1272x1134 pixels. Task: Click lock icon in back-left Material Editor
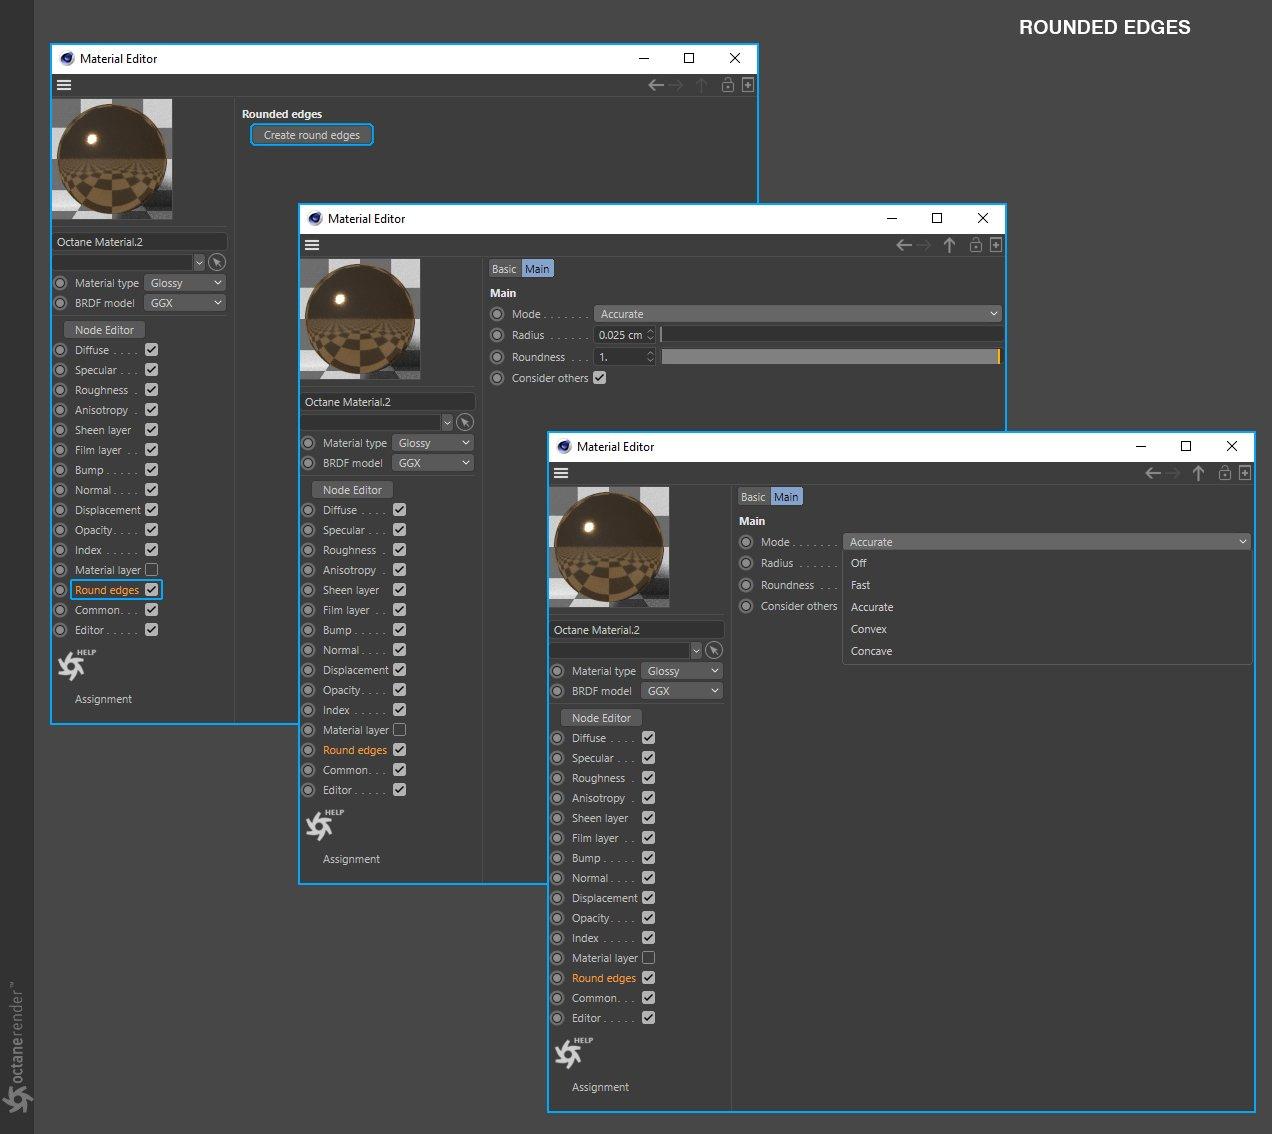coord(728,85)
